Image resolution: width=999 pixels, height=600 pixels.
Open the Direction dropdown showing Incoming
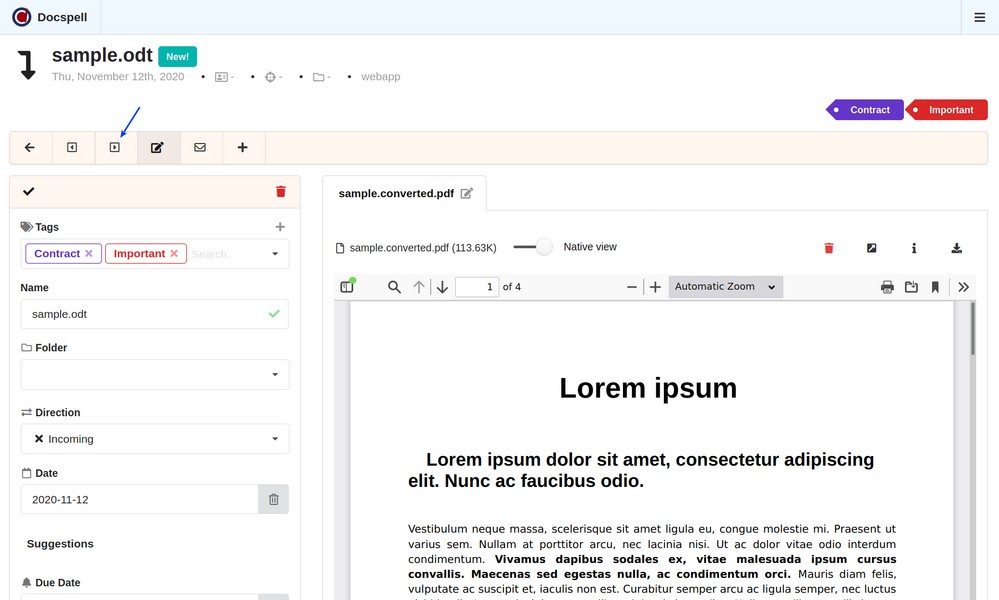pyautogui.click(x=155, y=439)
